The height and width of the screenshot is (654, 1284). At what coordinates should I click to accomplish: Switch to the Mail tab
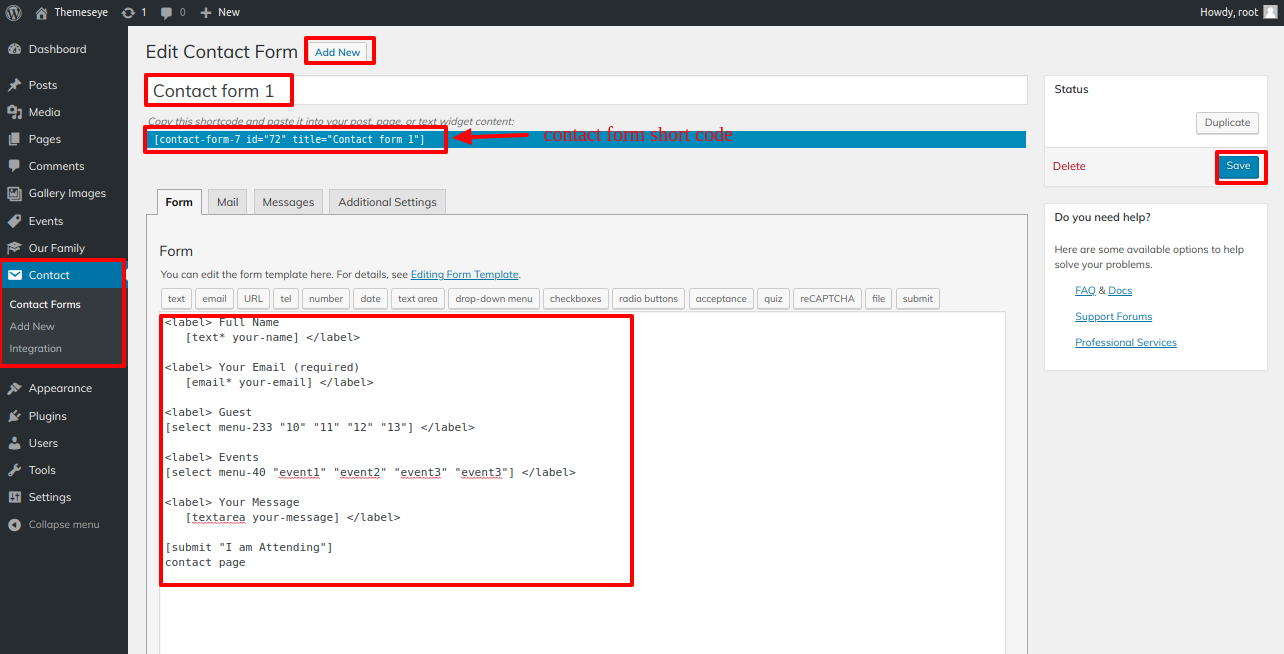pyautogui.click(x=228, y=202)
